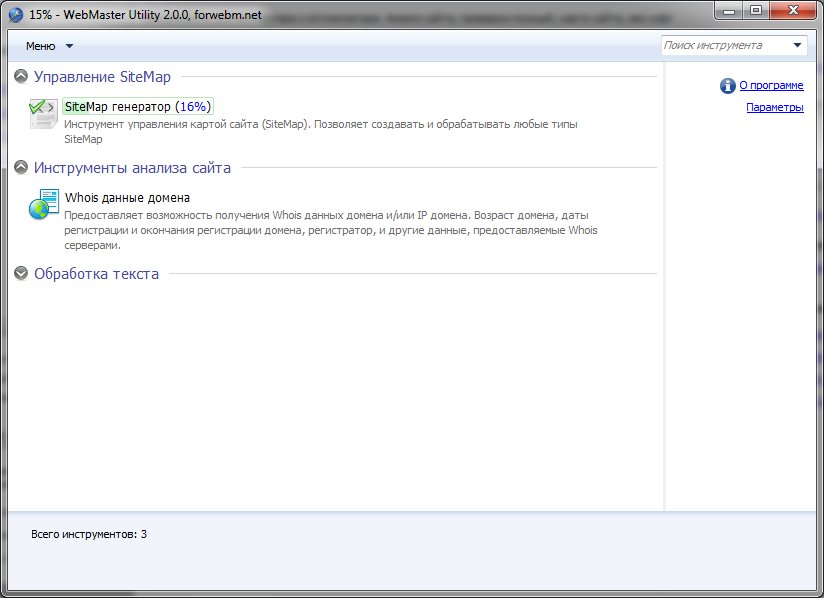
Task: Collapse the Управление SiteMap section chevron
Action: coord(21,77)
